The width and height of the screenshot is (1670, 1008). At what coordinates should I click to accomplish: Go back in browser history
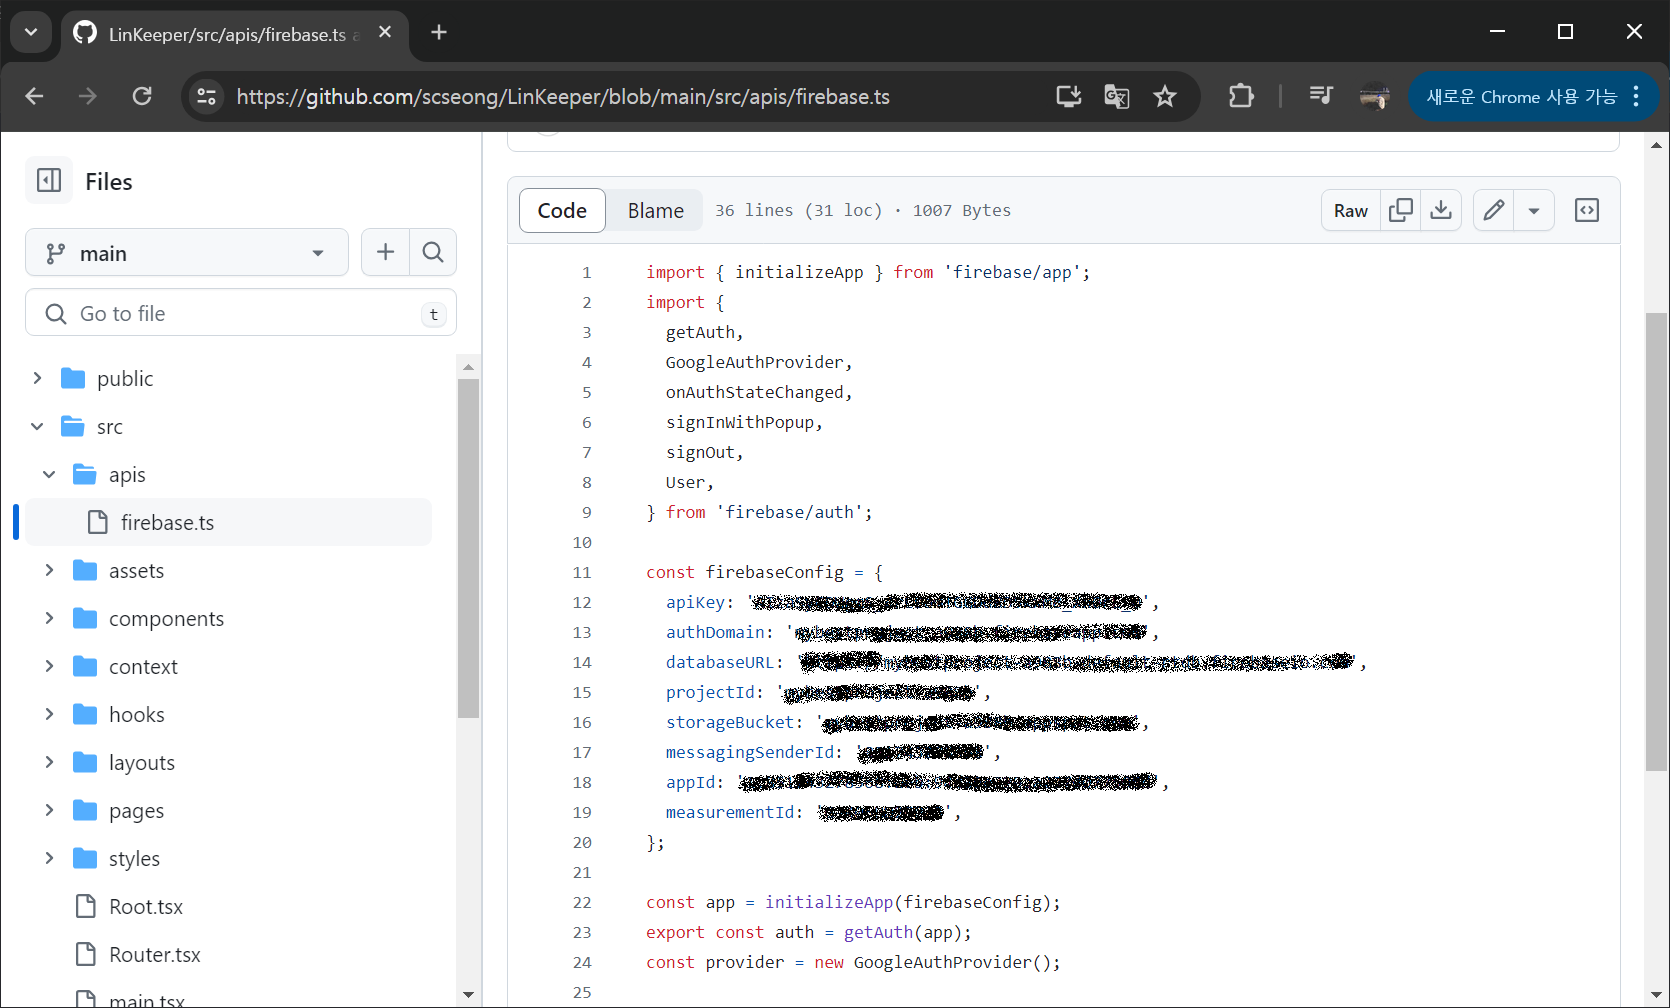(34, 96)
